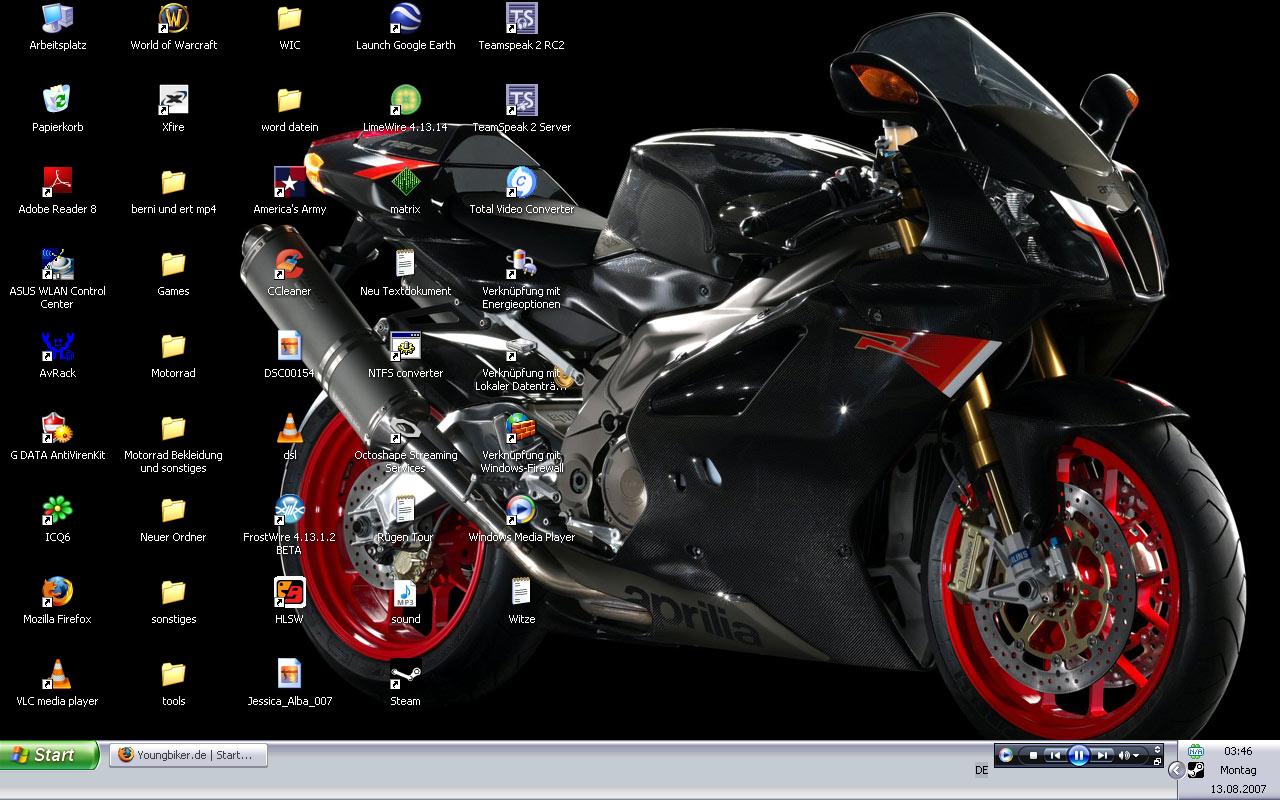Screen dimensions: 1280x800
Task: Click the Windows Media Player toolbar logo
Action: pyautogui.click(x=1006, y=755)
